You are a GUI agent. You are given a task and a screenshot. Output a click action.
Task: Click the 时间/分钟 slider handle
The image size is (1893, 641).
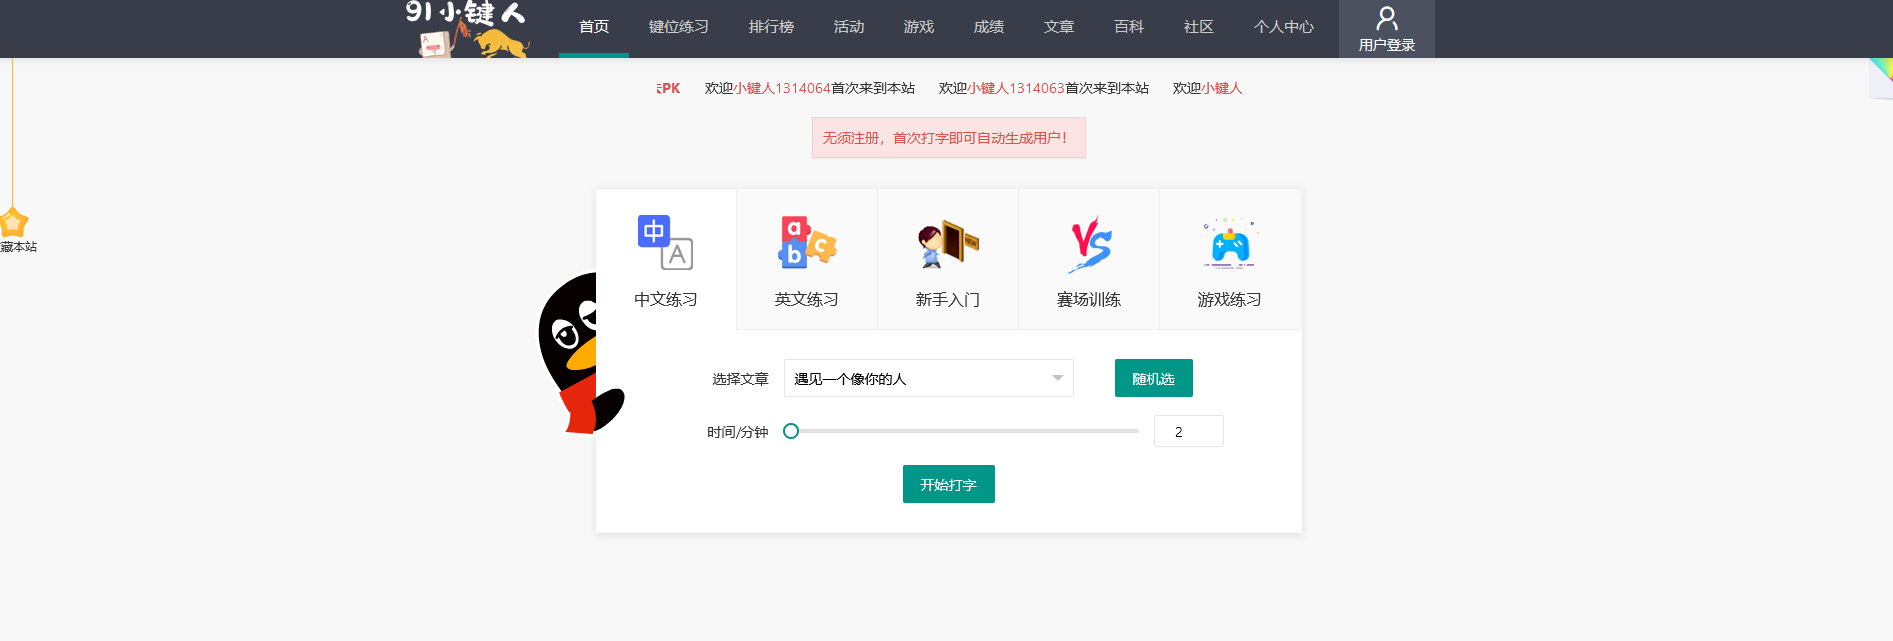point(791,431)
